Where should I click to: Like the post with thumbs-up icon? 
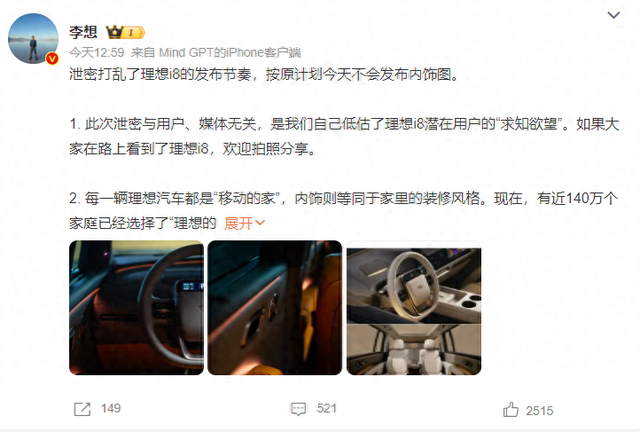[x=511, y=409]
